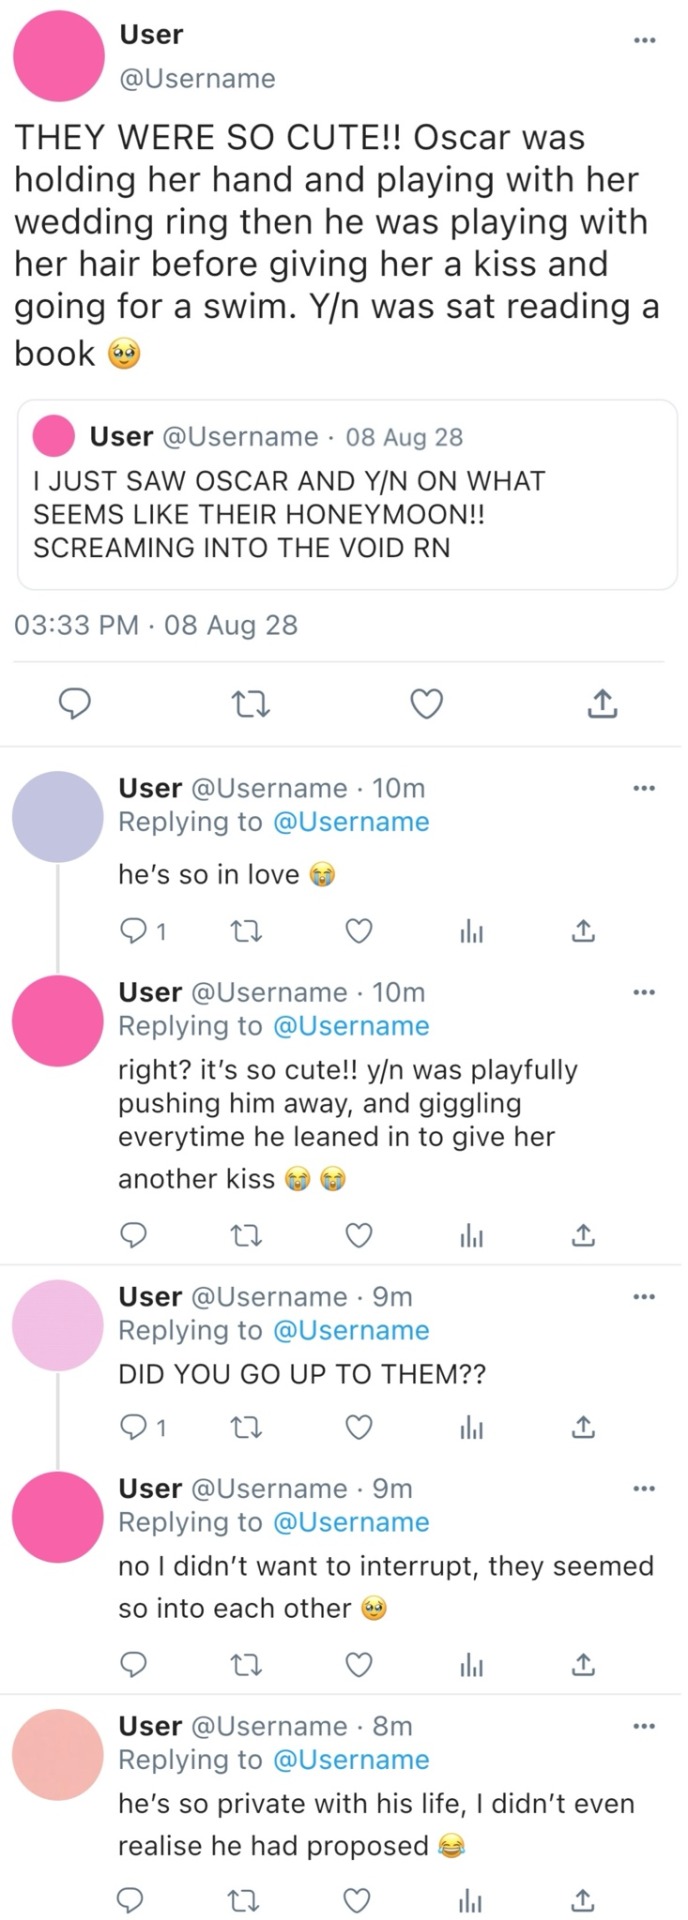Like the main 'THEY WERE SO CUTE' tweet
Image resolution: width=688 pixels, height=1920 pixels.
click(x=427, y=705)
